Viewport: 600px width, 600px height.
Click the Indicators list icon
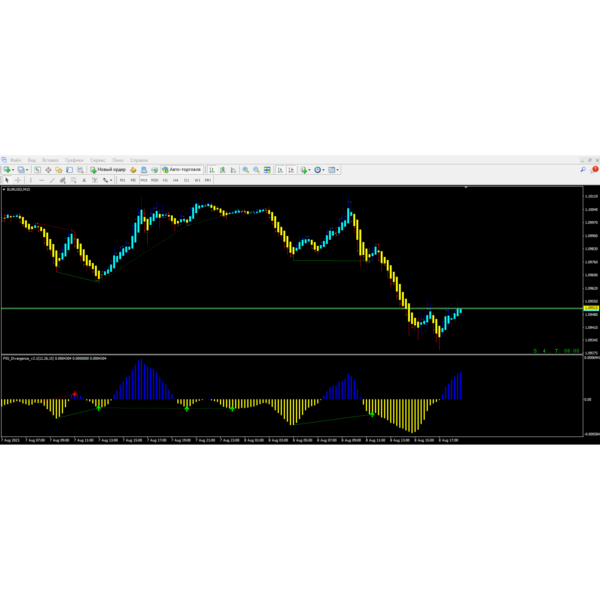coord(304,170)
